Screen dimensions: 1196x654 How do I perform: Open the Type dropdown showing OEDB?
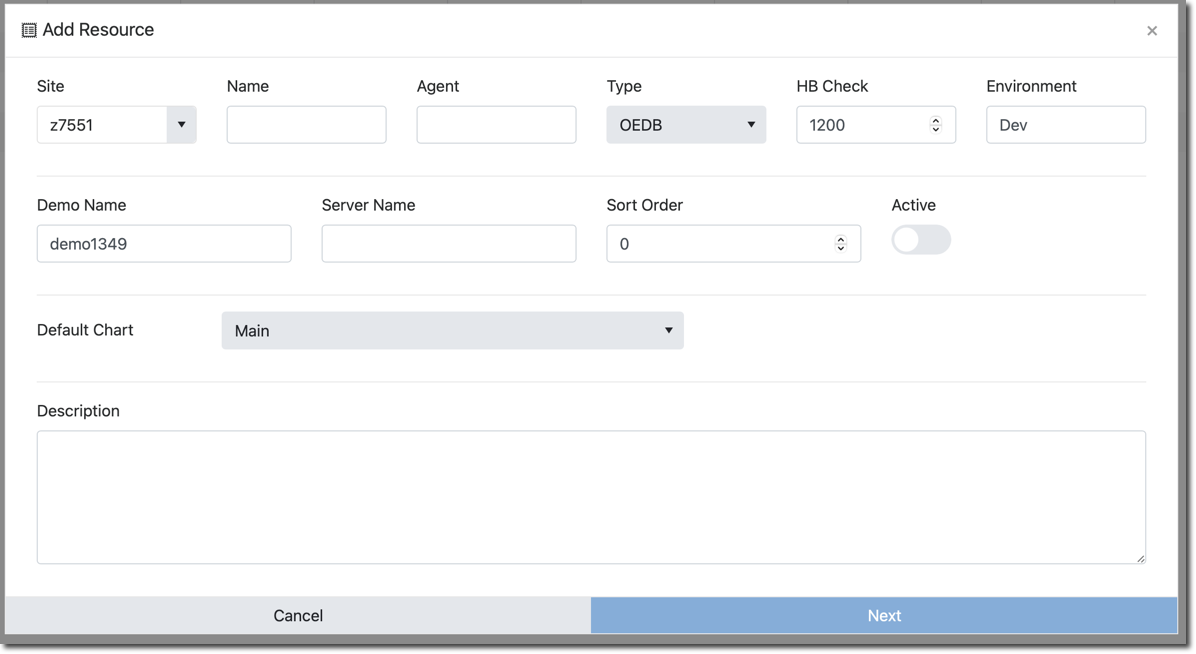click(686, 124)
